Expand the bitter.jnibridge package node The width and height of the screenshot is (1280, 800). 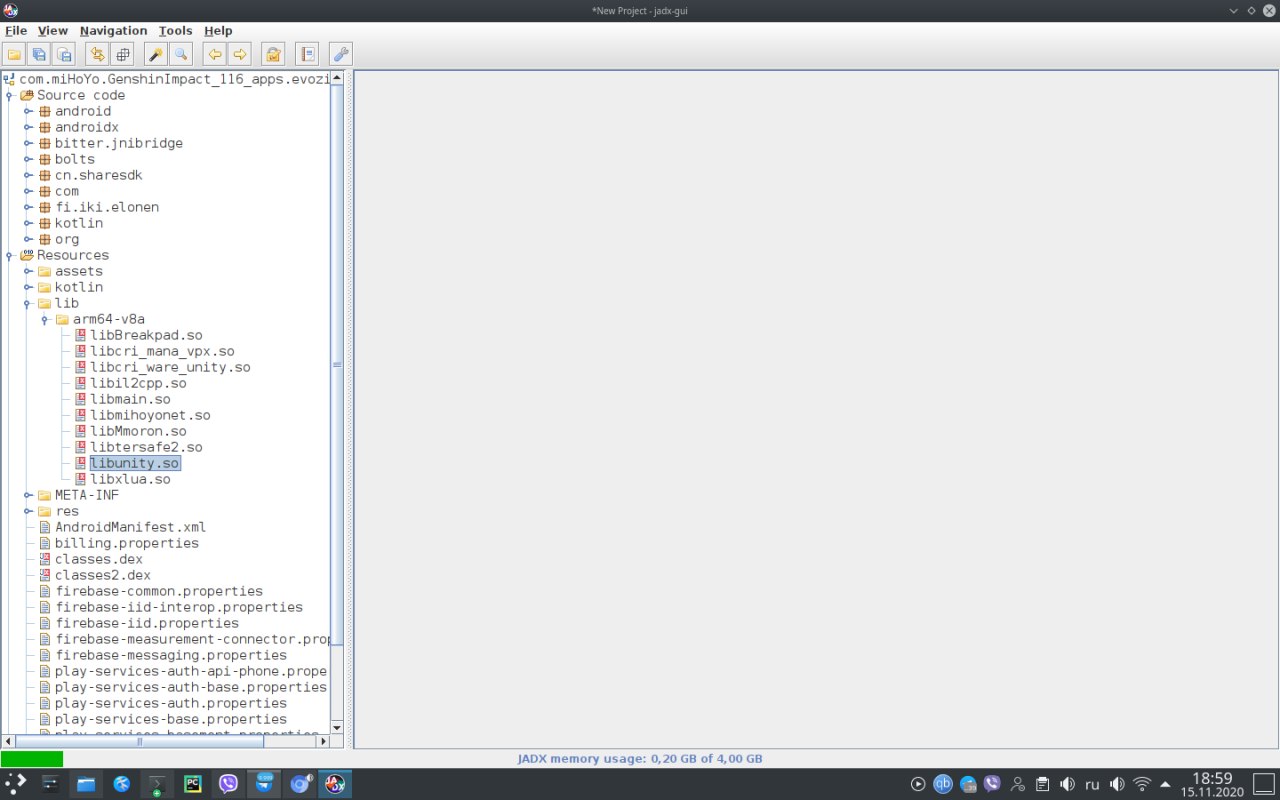29,144
